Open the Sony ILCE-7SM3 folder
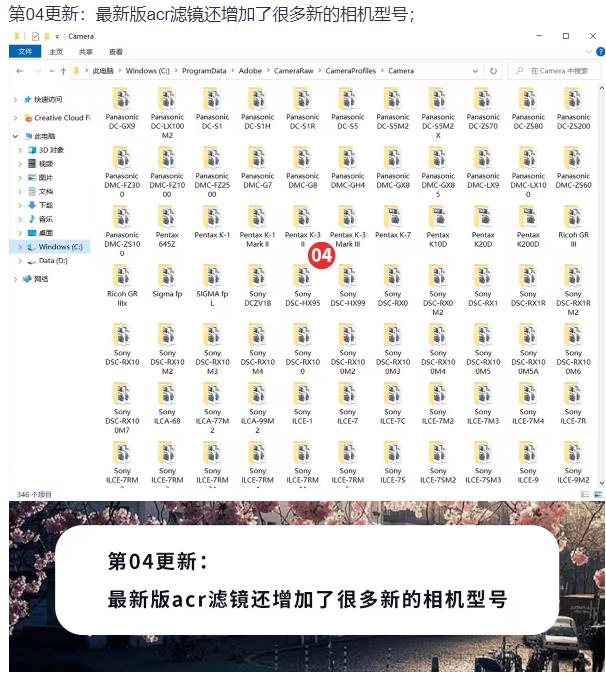Viewport: 606px width, 675px height. click(x=483, y=462)
